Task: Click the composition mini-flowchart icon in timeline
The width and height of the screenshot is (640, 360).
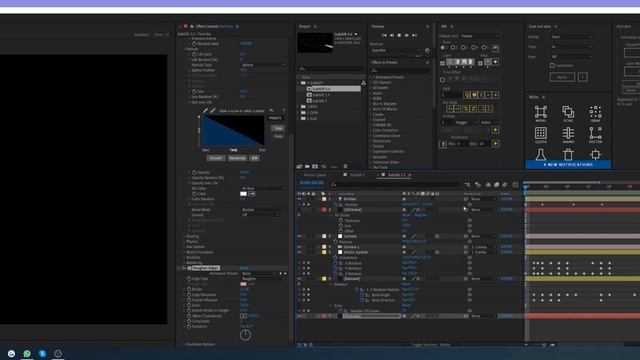Action: pyautogui.click(x=467, y=185)
